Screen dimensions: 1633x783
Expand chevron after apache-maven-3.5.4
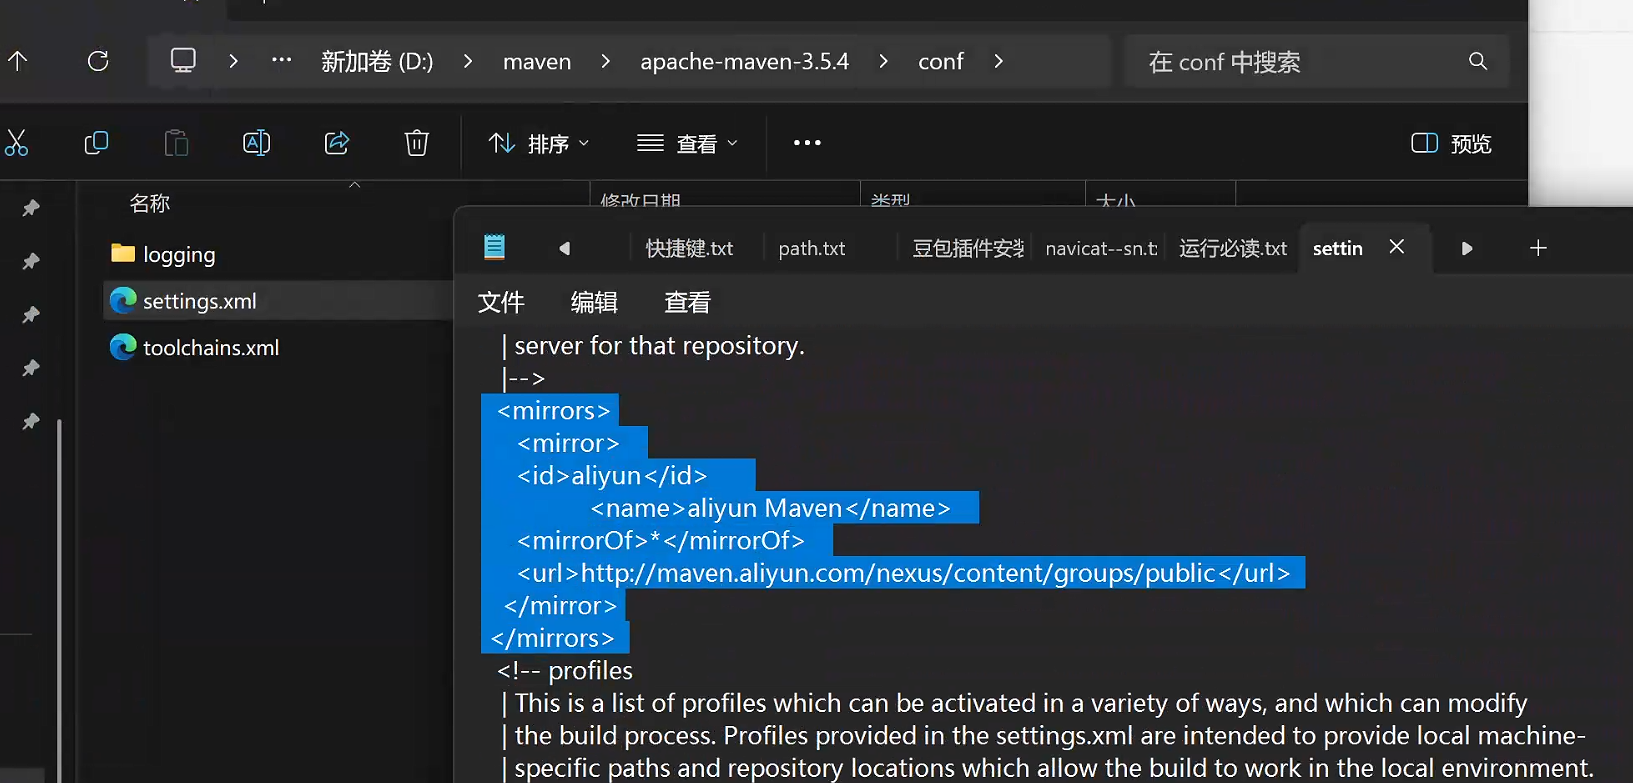coord(883,61)
